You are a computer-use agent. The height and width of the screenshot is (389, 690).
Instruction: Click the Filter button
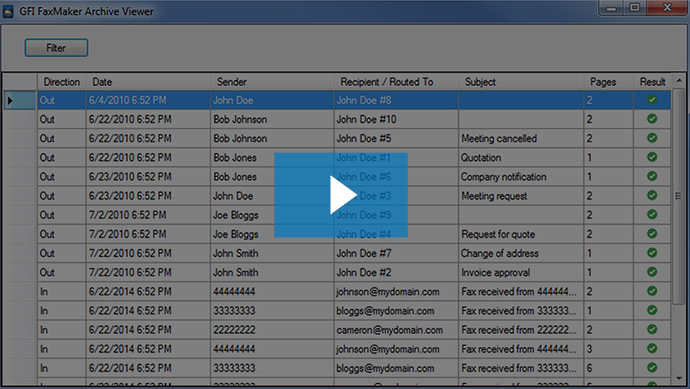[56, 48]
